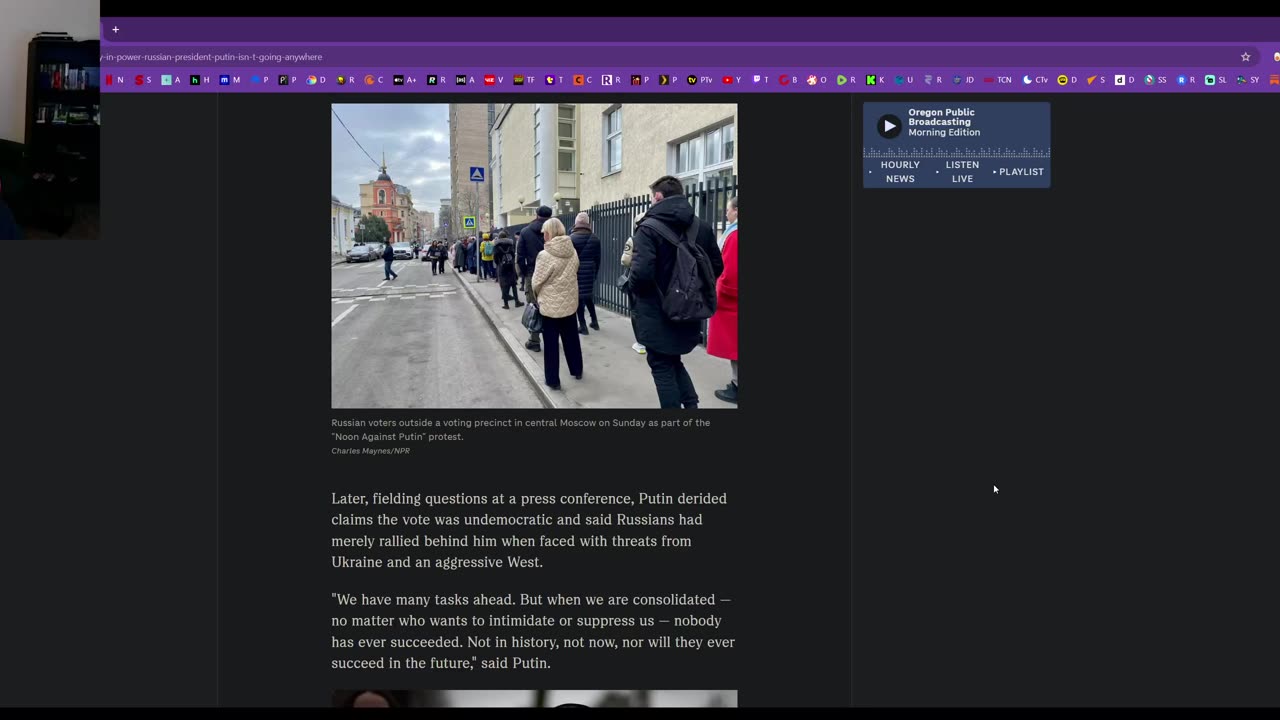Open the Crunchyroll orange C bookmark
This screenshot has height=720, width=1280.
point(374,80)
